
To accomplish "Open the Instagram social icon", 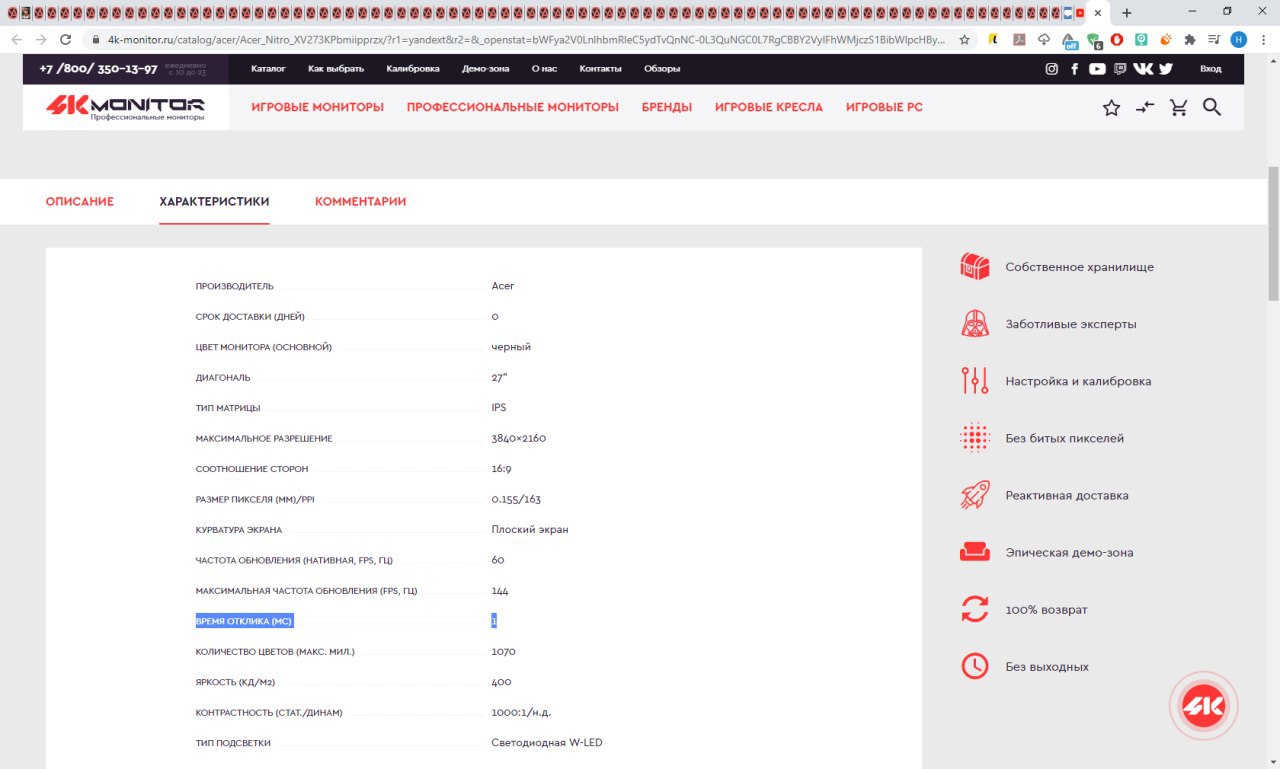I will coord(1051,69).
